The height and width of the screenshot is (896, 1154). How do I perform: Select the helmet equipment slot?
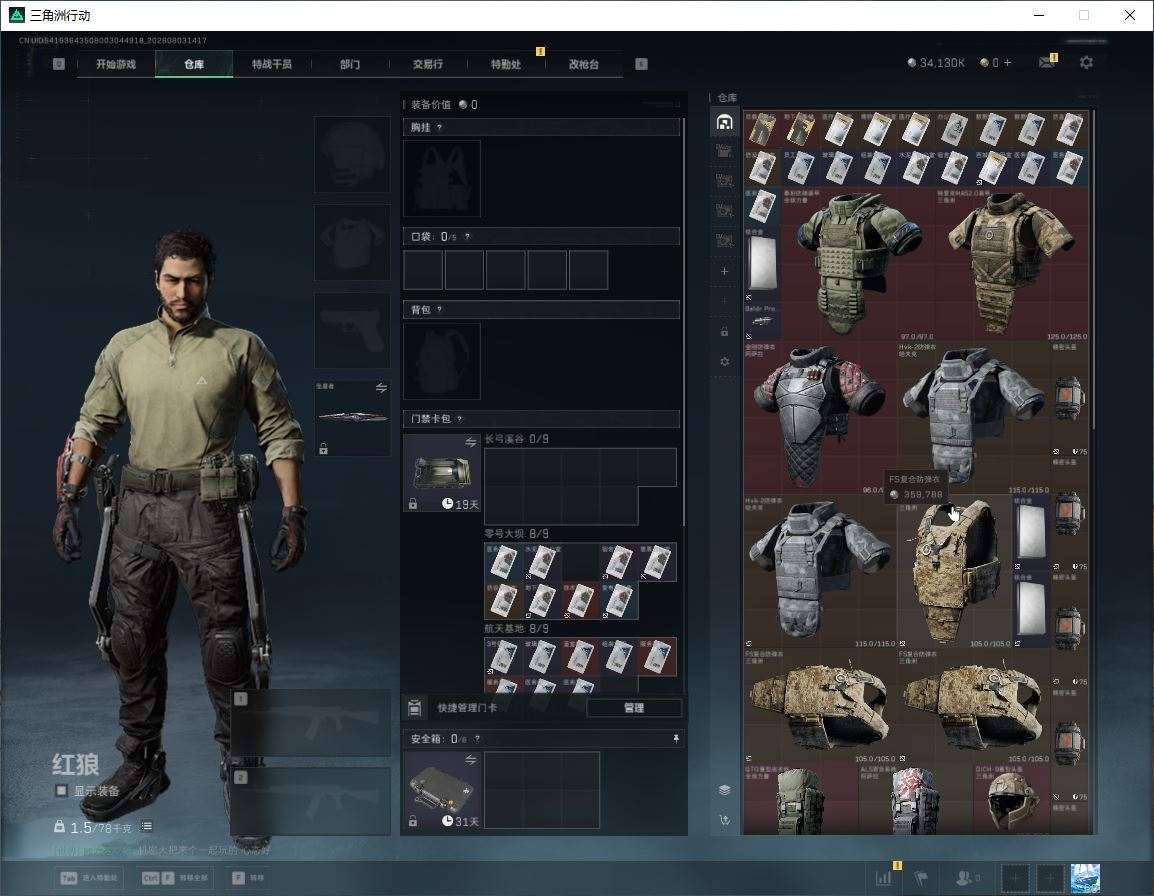pyautogui.click(x=352, y=155)
